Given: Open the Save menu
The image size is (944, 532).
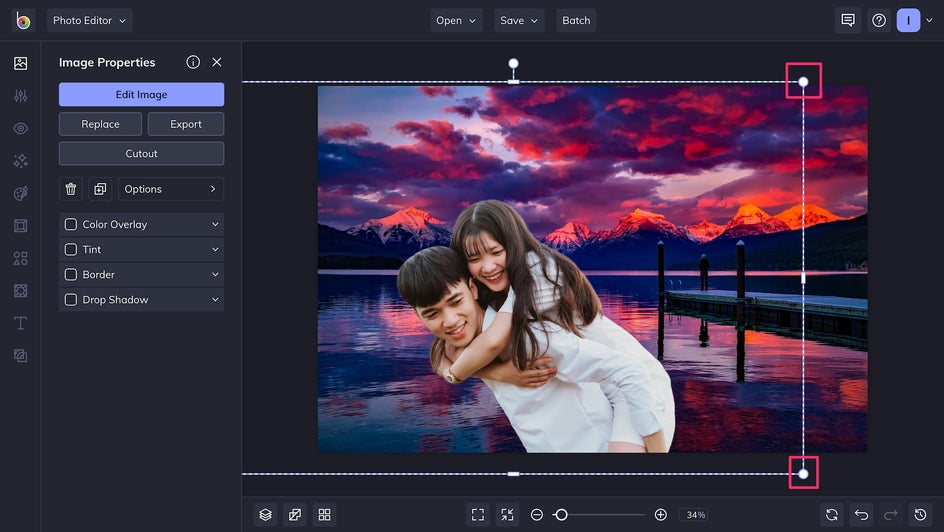Looking at the screenshot, I should (518, 20).
